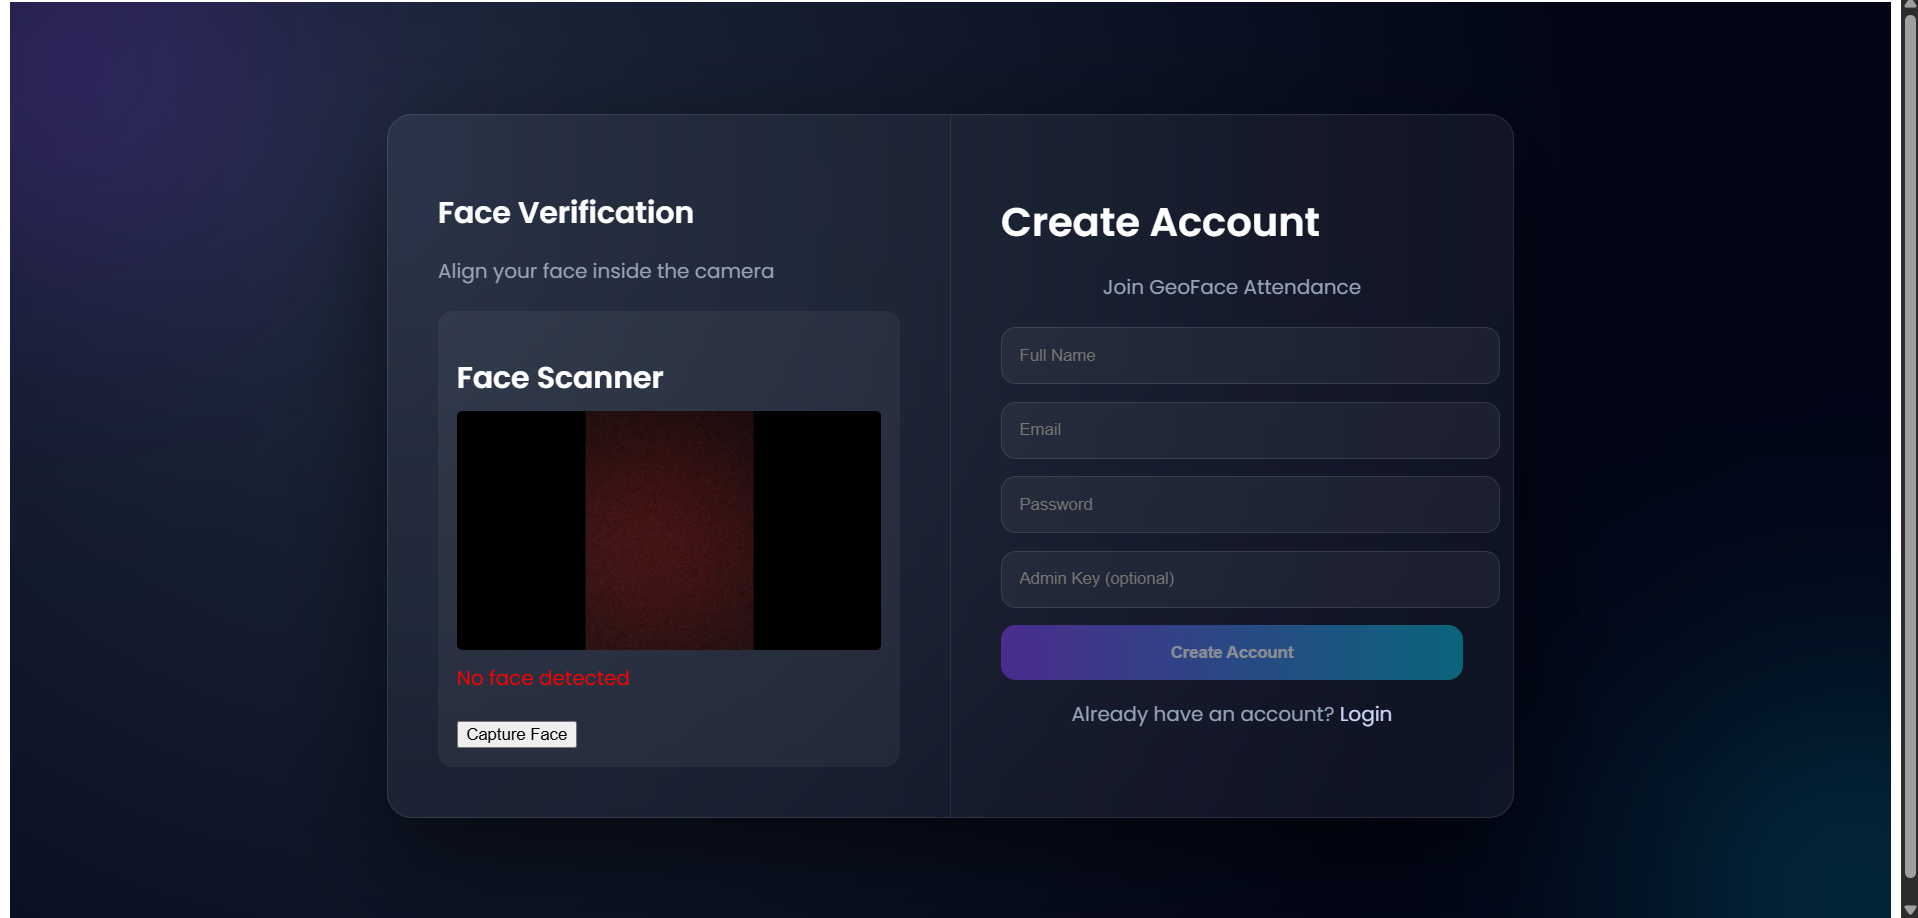Click 'Align your face inside the camera' text
This screenshot has height=918, width=1918.
point(605,271)
